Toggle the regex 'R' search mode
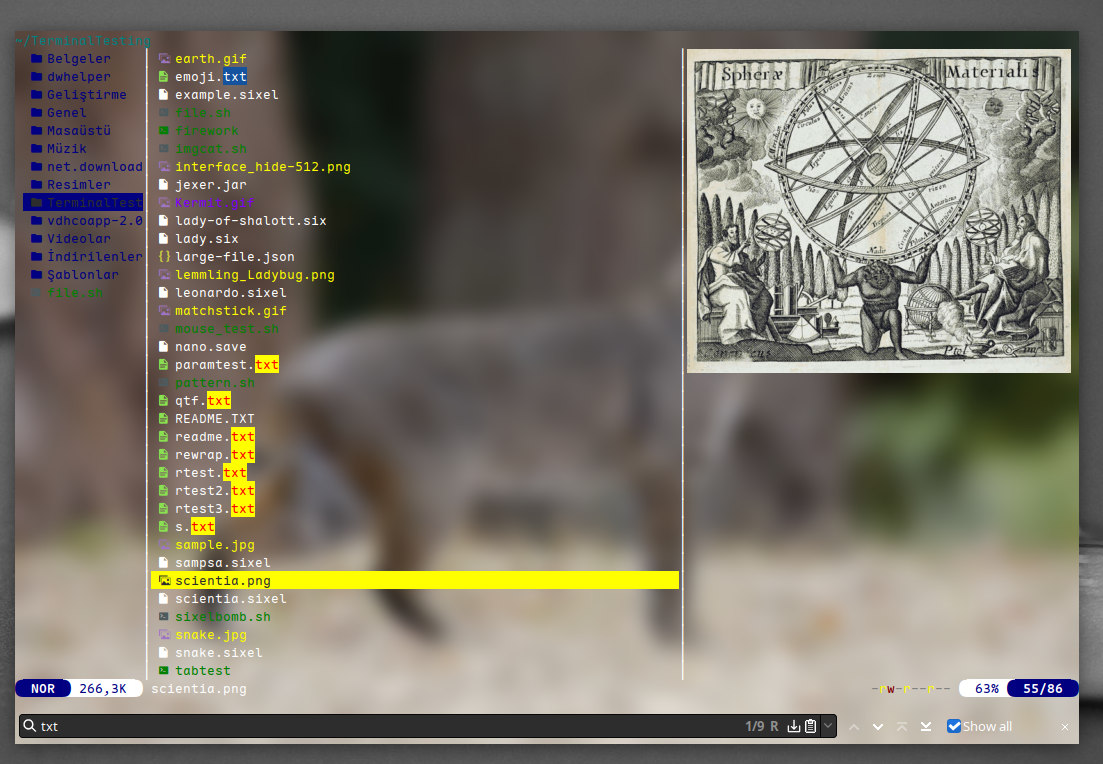This screenshot has height=764, width=1103. click(774, 726)
